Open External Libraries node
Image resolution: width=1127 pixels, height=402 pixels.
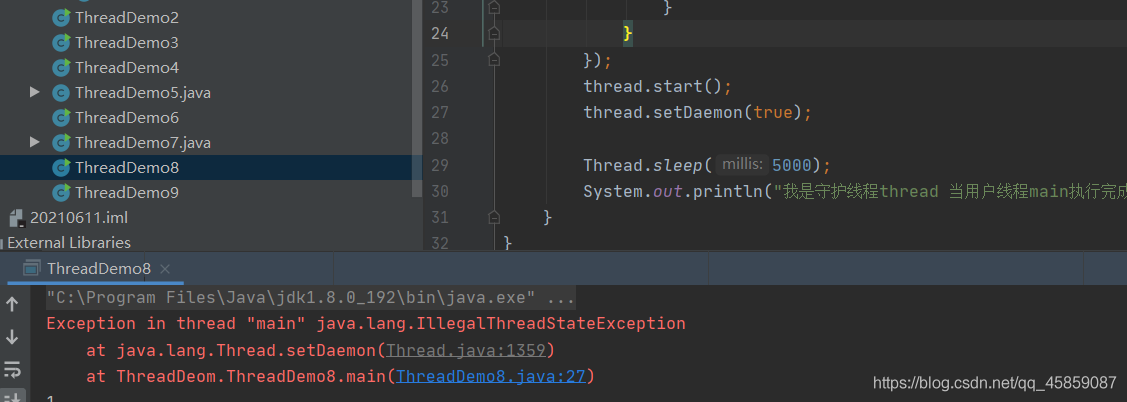69,242
